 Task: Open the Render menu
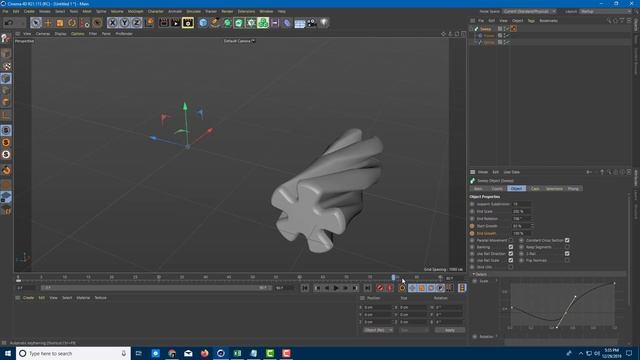227,11
